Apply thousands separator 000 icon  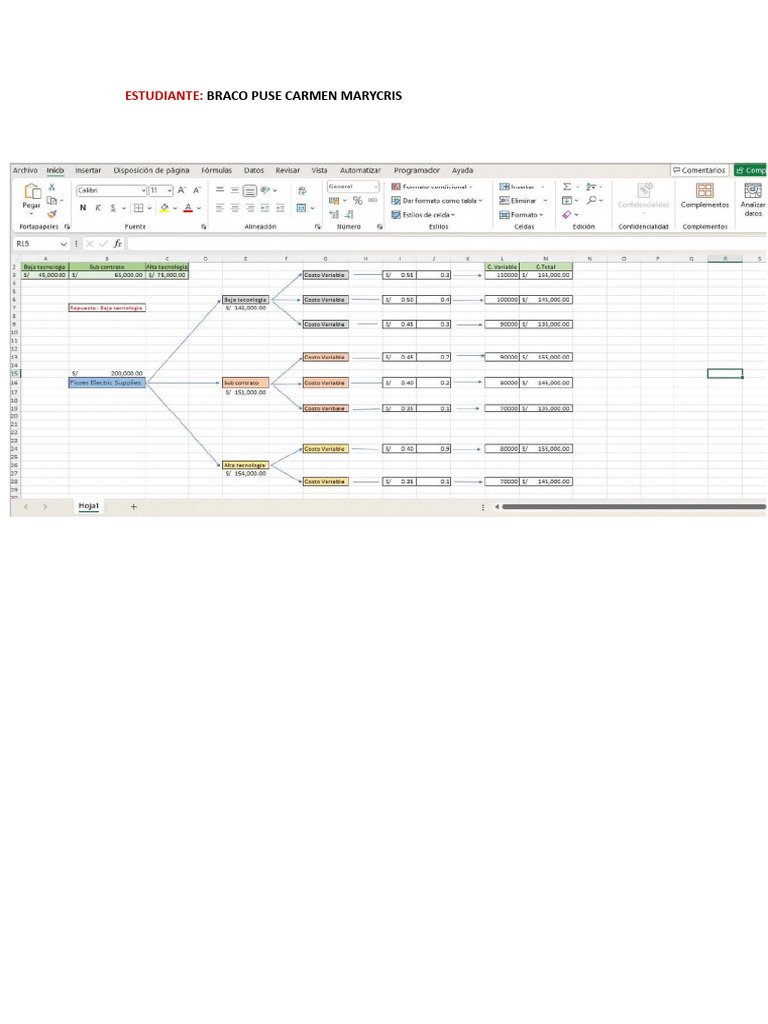[x=372, y=200]
